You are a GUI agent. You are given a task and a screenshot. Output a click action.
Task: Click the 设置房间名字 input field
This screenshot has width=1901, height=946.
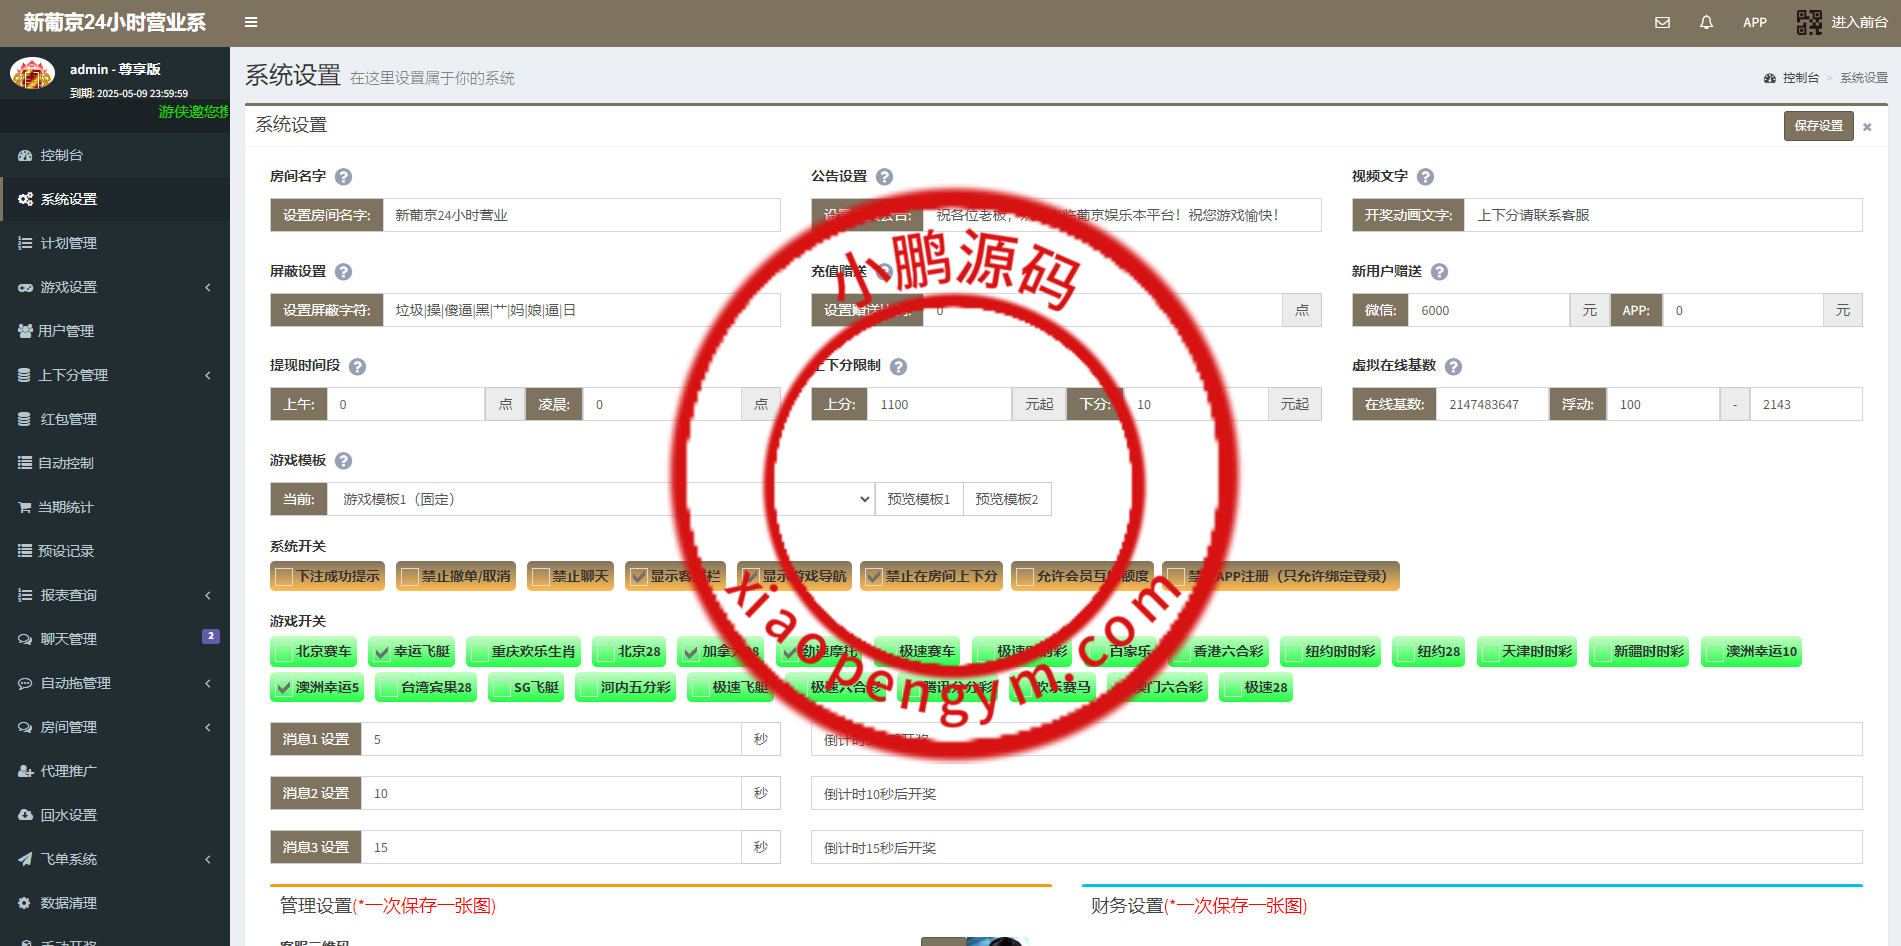[580, 215]
